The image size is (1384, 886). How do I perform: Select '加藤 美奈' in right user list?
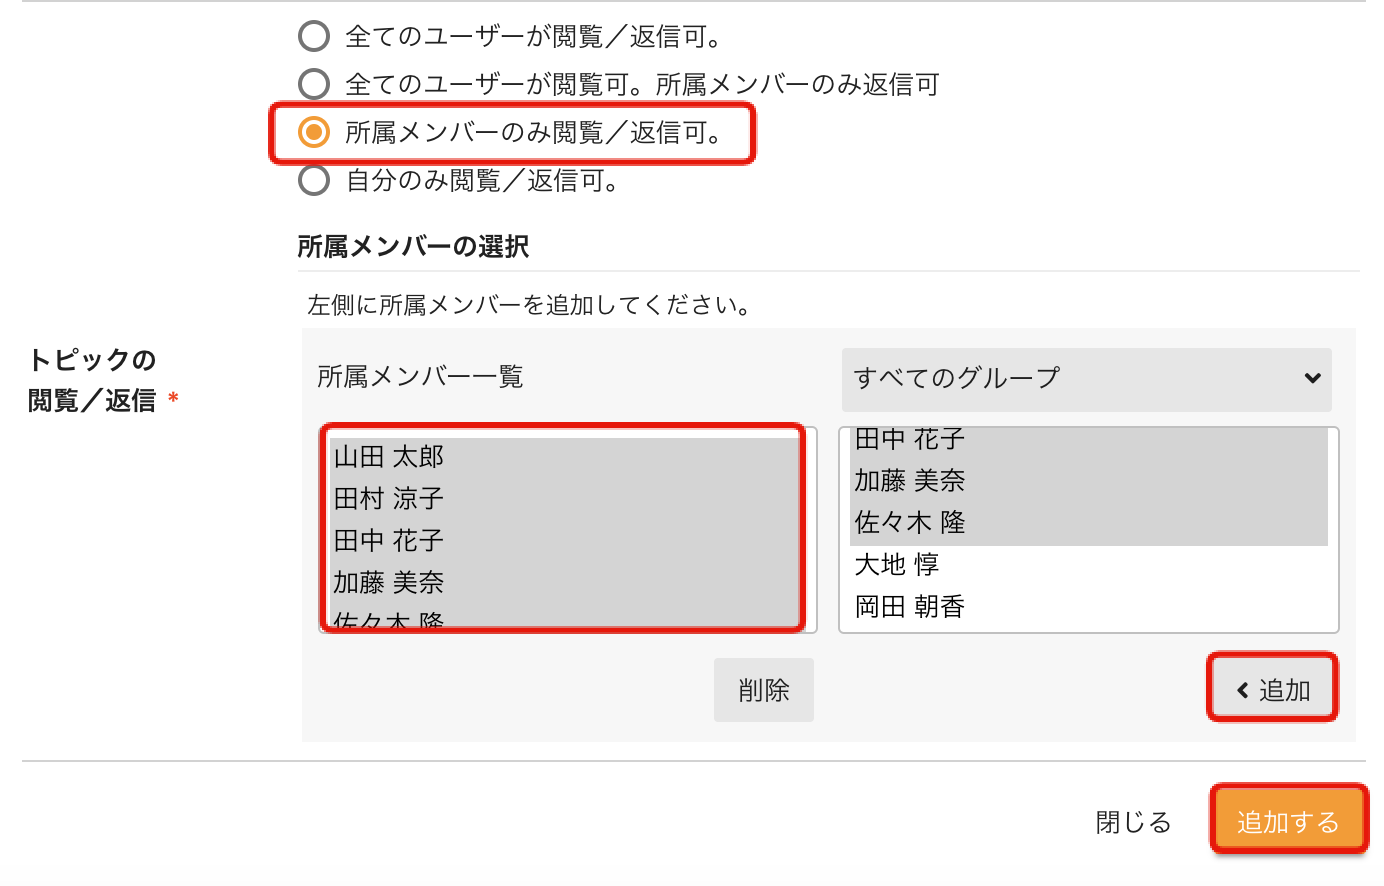(x=909, y=481)
